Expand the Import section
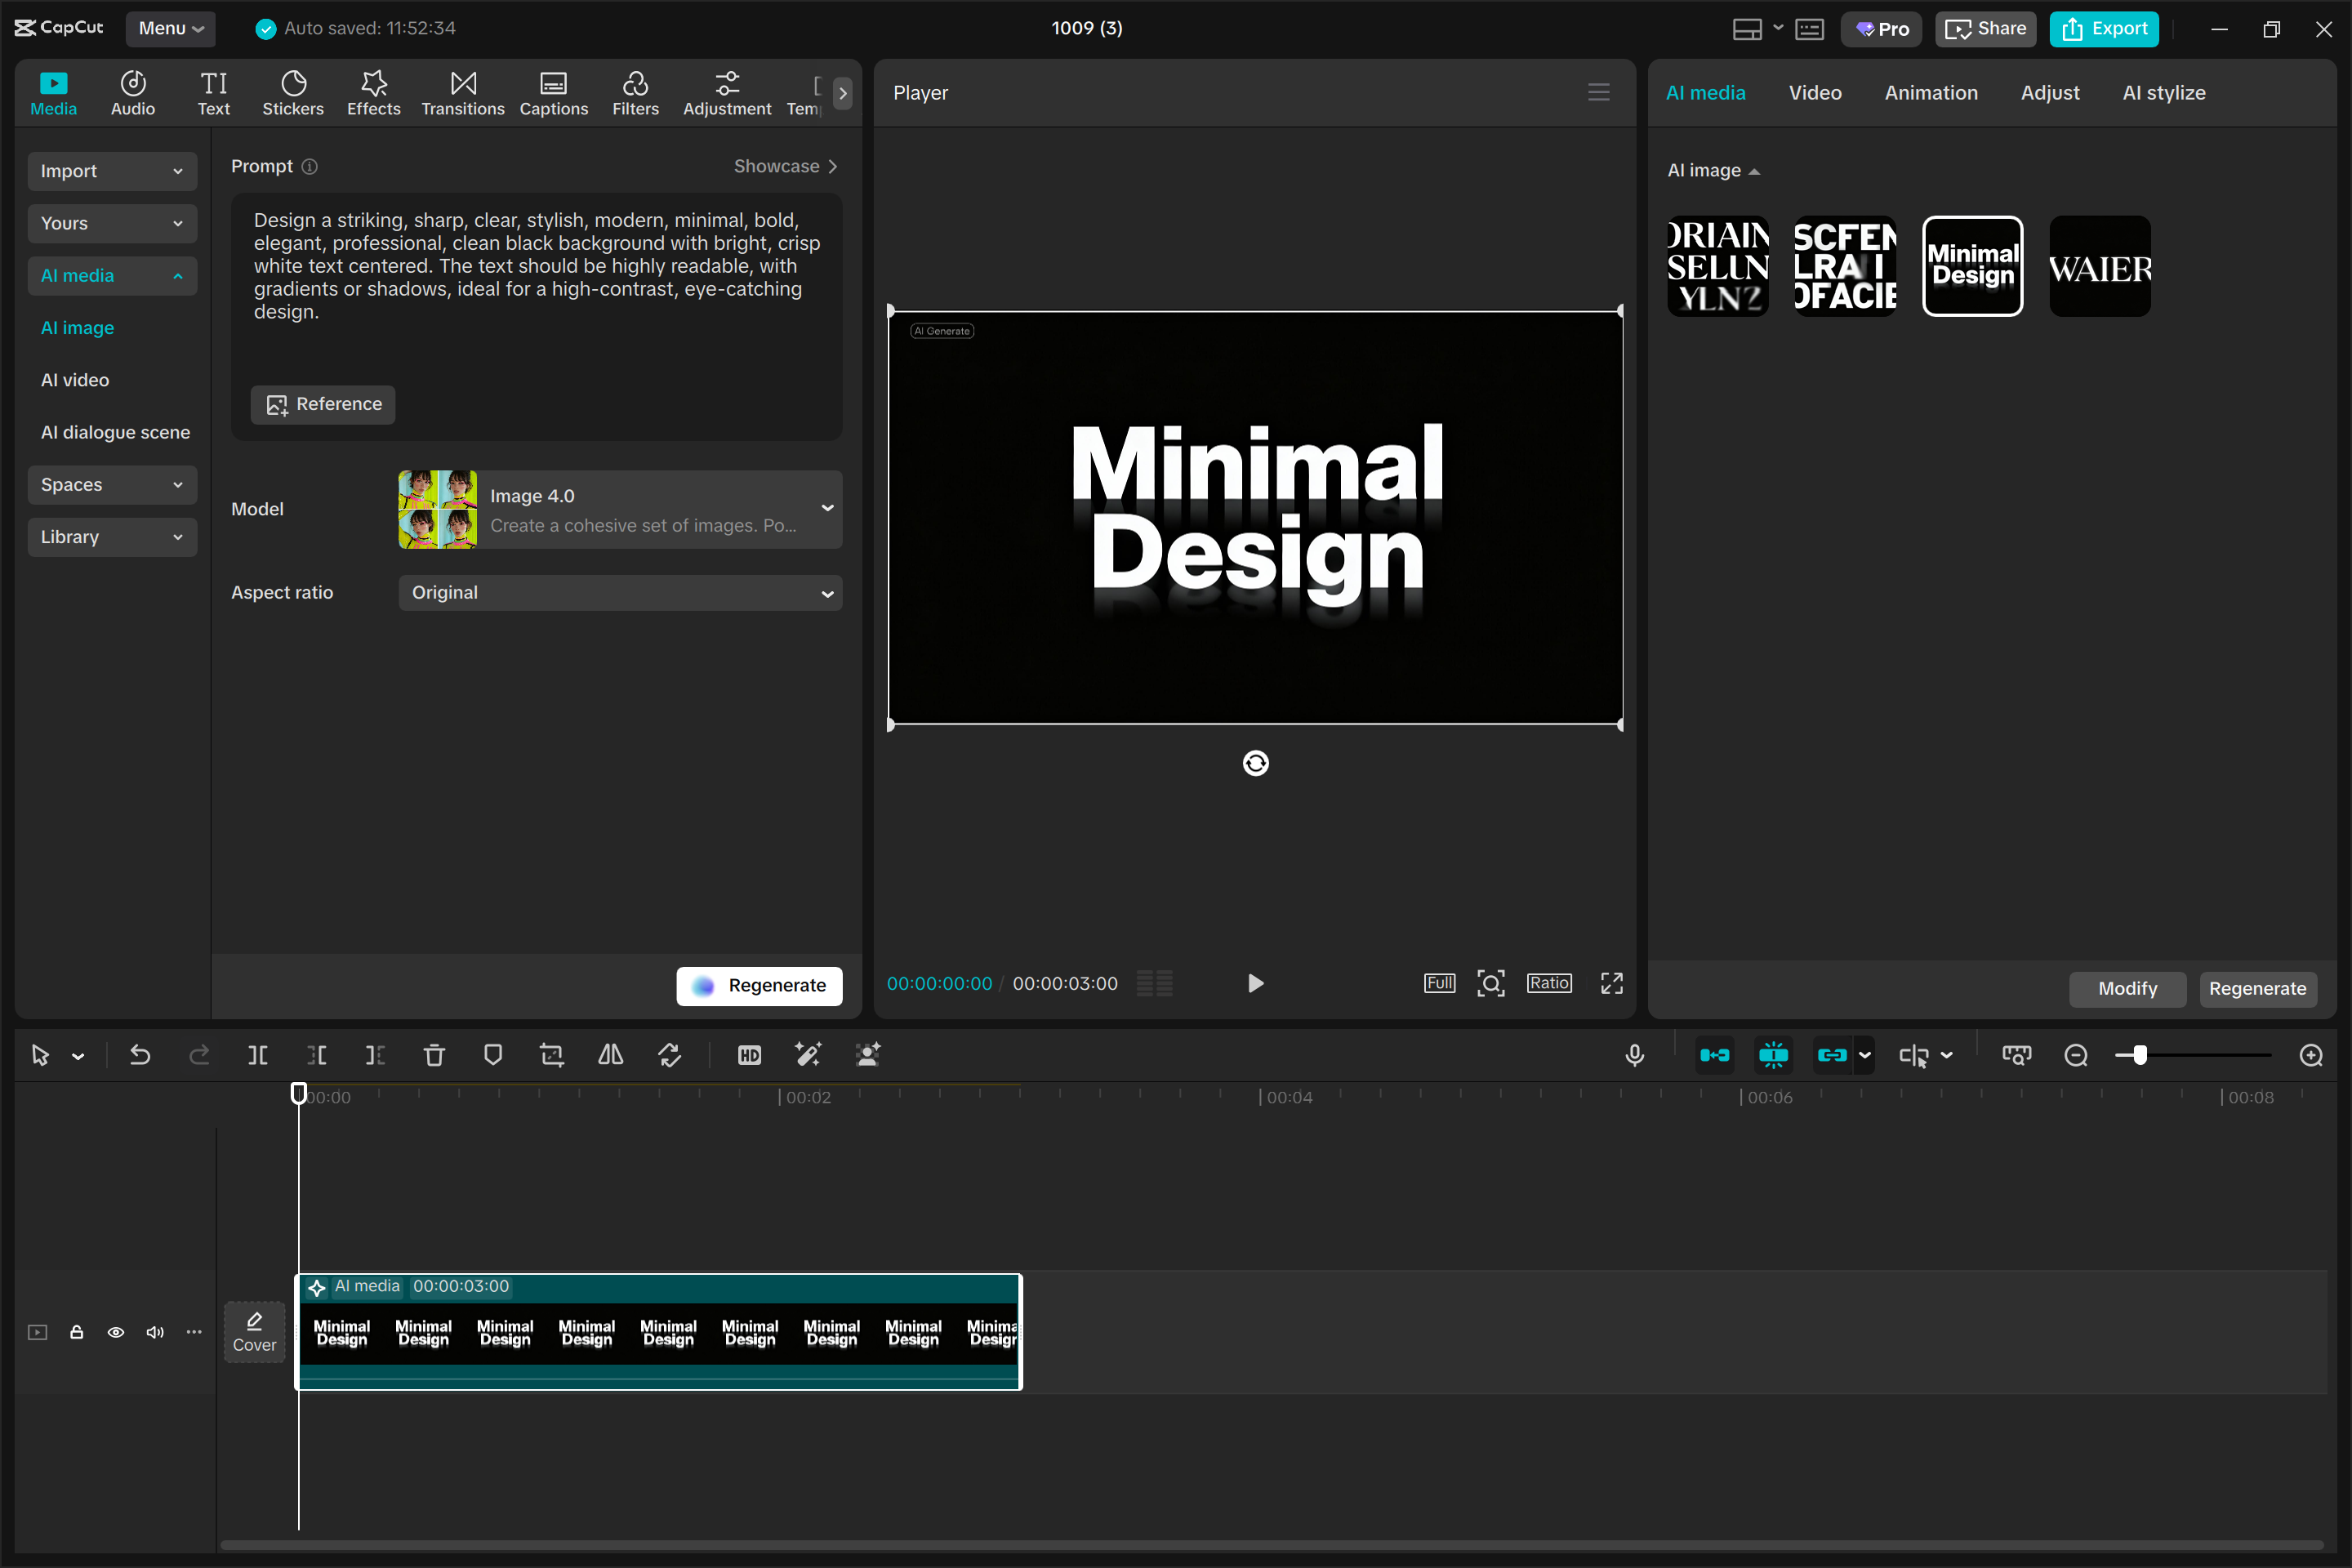 tap(112, 171)
